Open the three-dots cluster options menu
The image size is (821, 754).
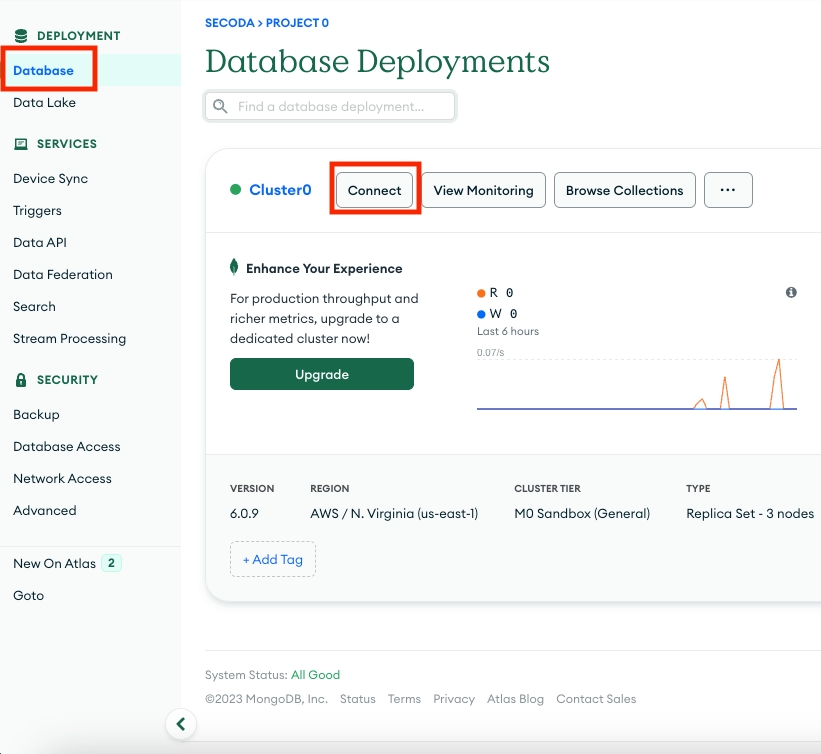(727, 190)
